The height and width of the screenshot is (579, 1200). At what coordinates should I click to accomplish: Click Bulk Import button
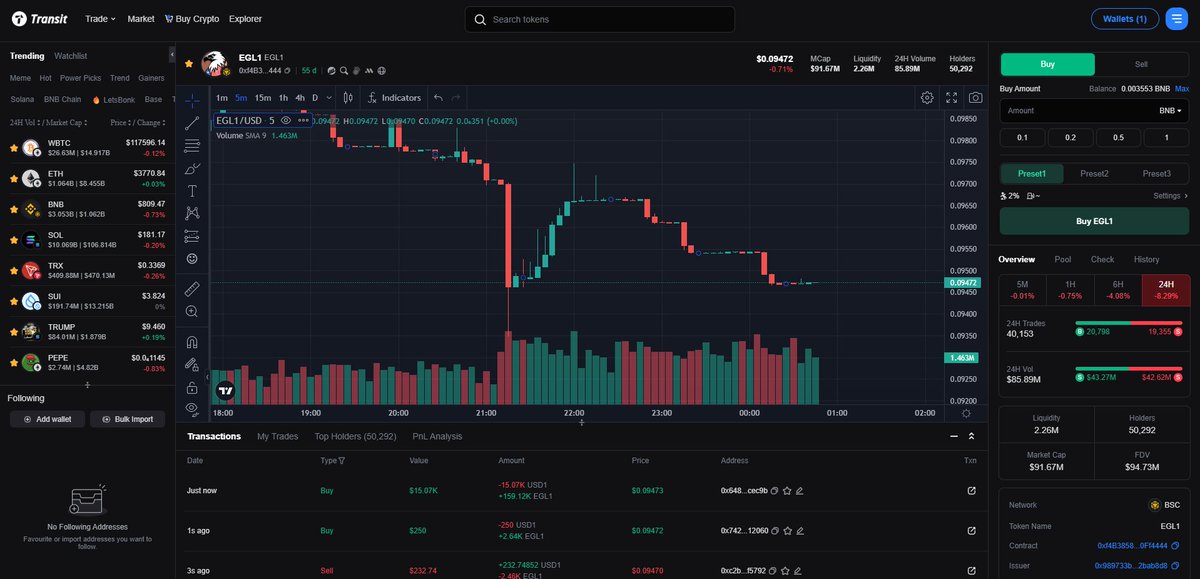click(x=128, y=419)
